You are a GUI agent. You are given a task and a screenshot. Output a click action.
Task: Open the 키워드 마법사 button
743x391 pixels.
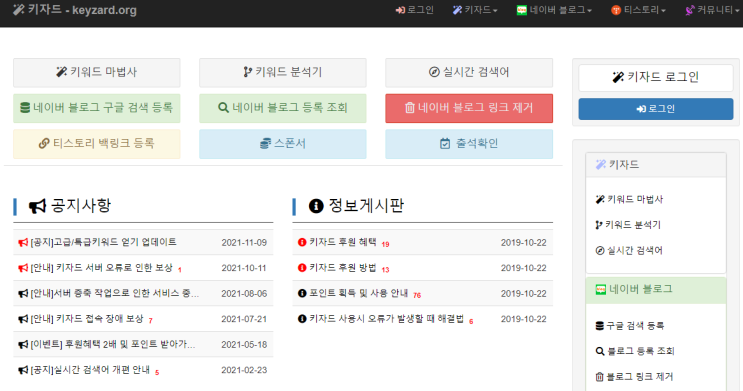pos(97,73)
